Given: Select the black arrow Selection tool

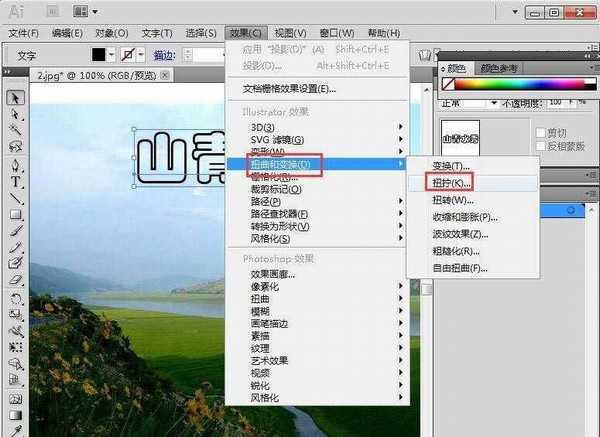Looking at the screenshot, I should click(x=16, y=98).
